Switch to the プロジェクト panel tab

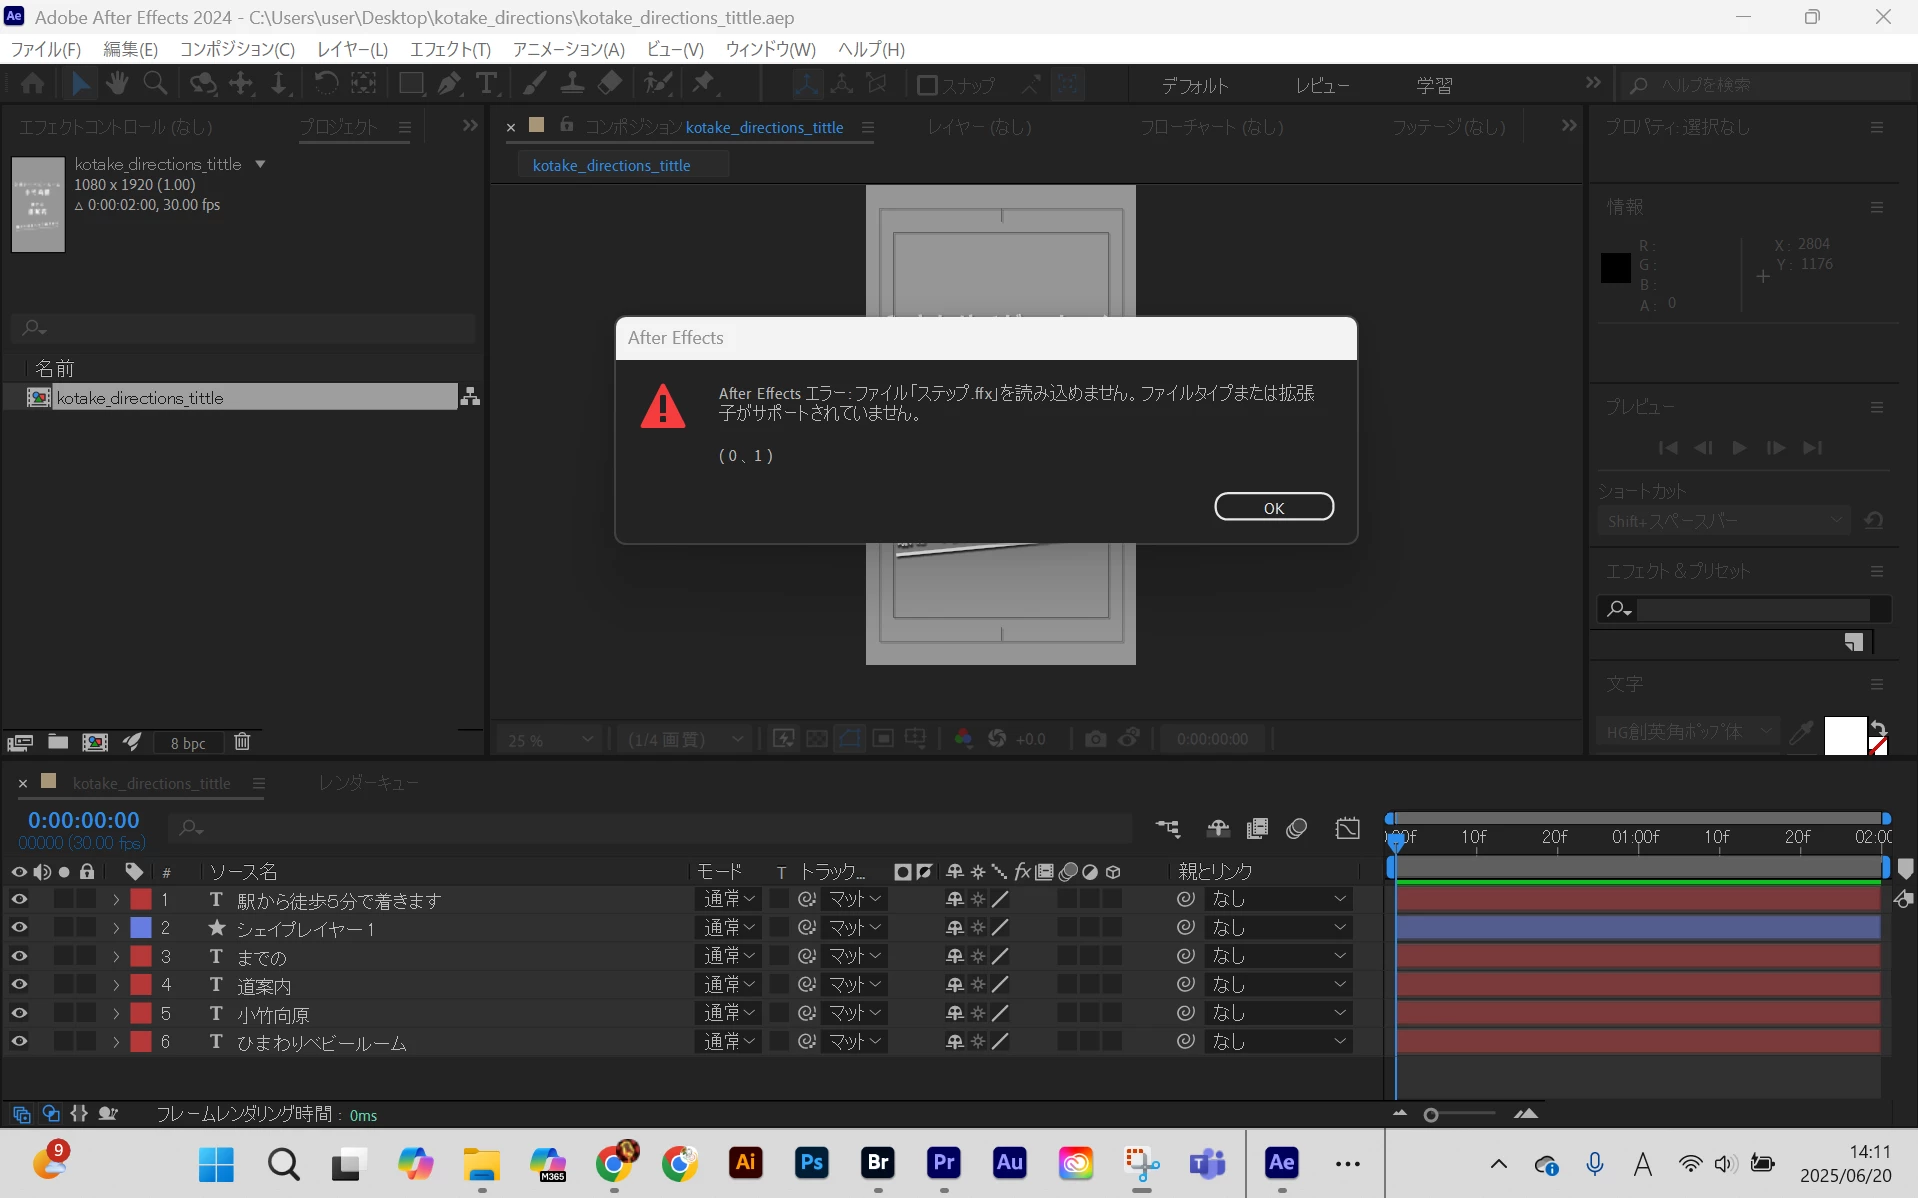pyautogui.click(x=338, y=127)
